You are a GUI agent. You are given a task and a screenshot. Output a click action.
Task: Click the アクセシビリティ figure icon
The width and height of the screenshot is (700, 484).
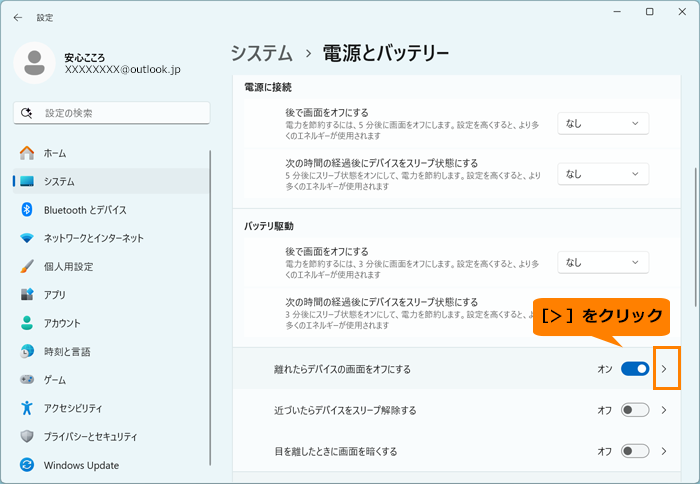(x=27, y=408)
